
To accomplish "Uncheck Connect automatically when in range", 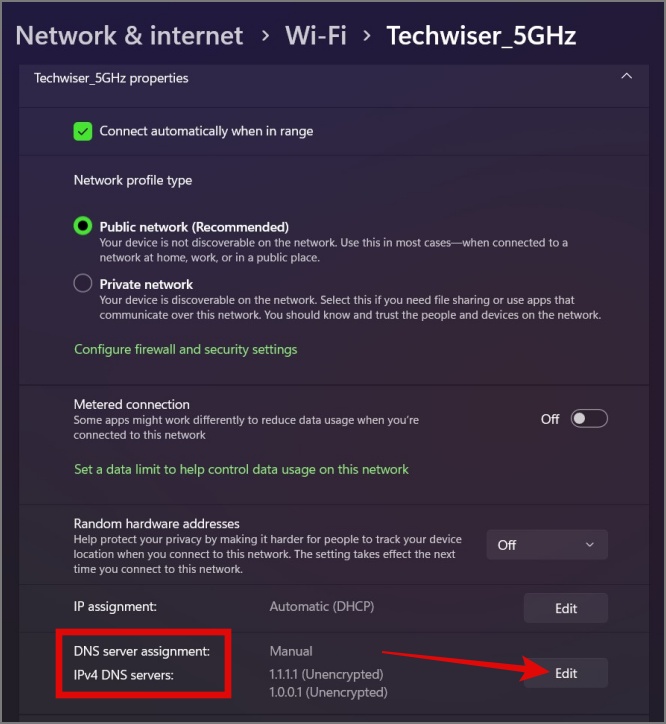I will tap(83, 131).
